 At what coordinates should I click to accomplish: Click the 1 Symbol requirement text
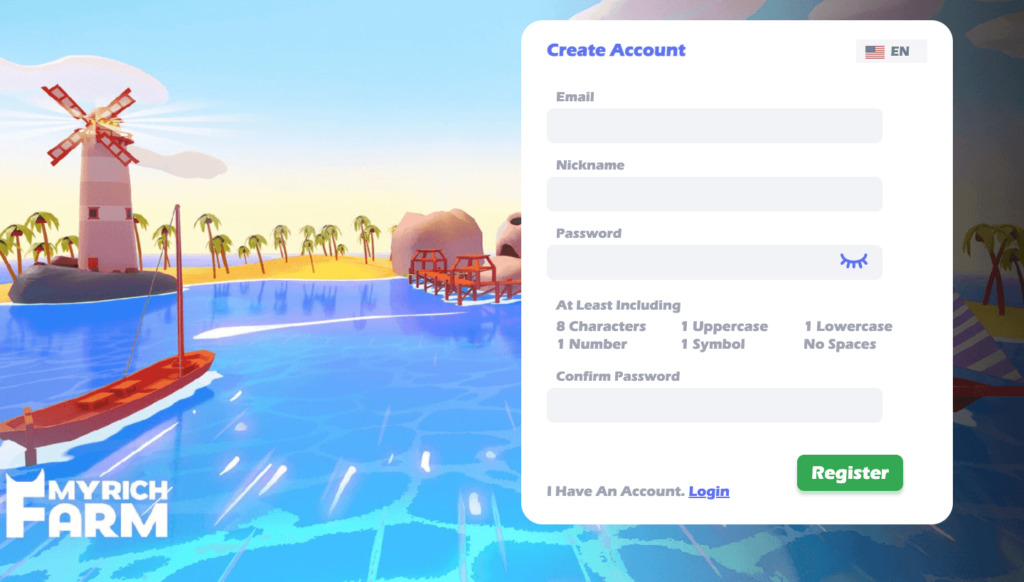tap(712, 344)
